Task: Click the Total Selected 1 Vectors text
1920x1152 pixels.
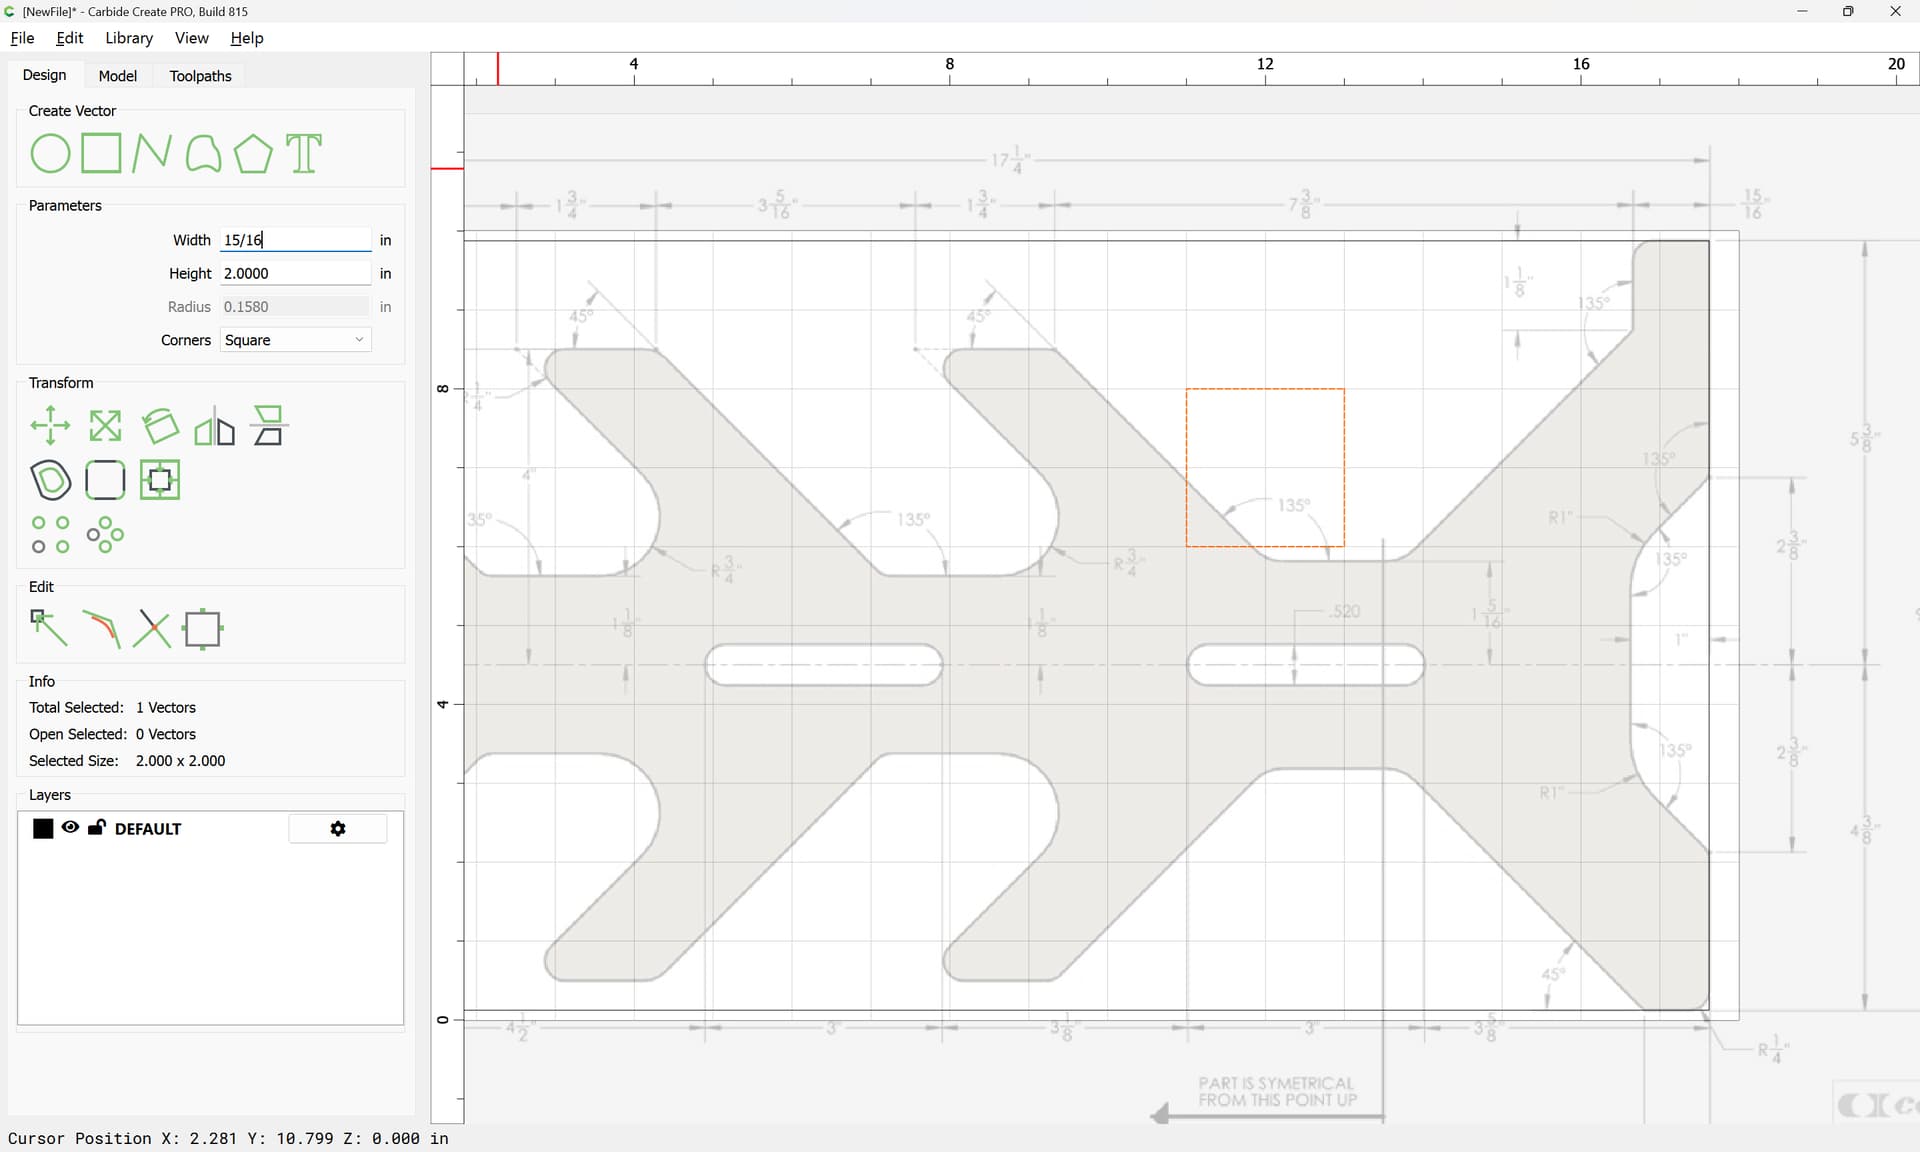Action: (112, 708)
